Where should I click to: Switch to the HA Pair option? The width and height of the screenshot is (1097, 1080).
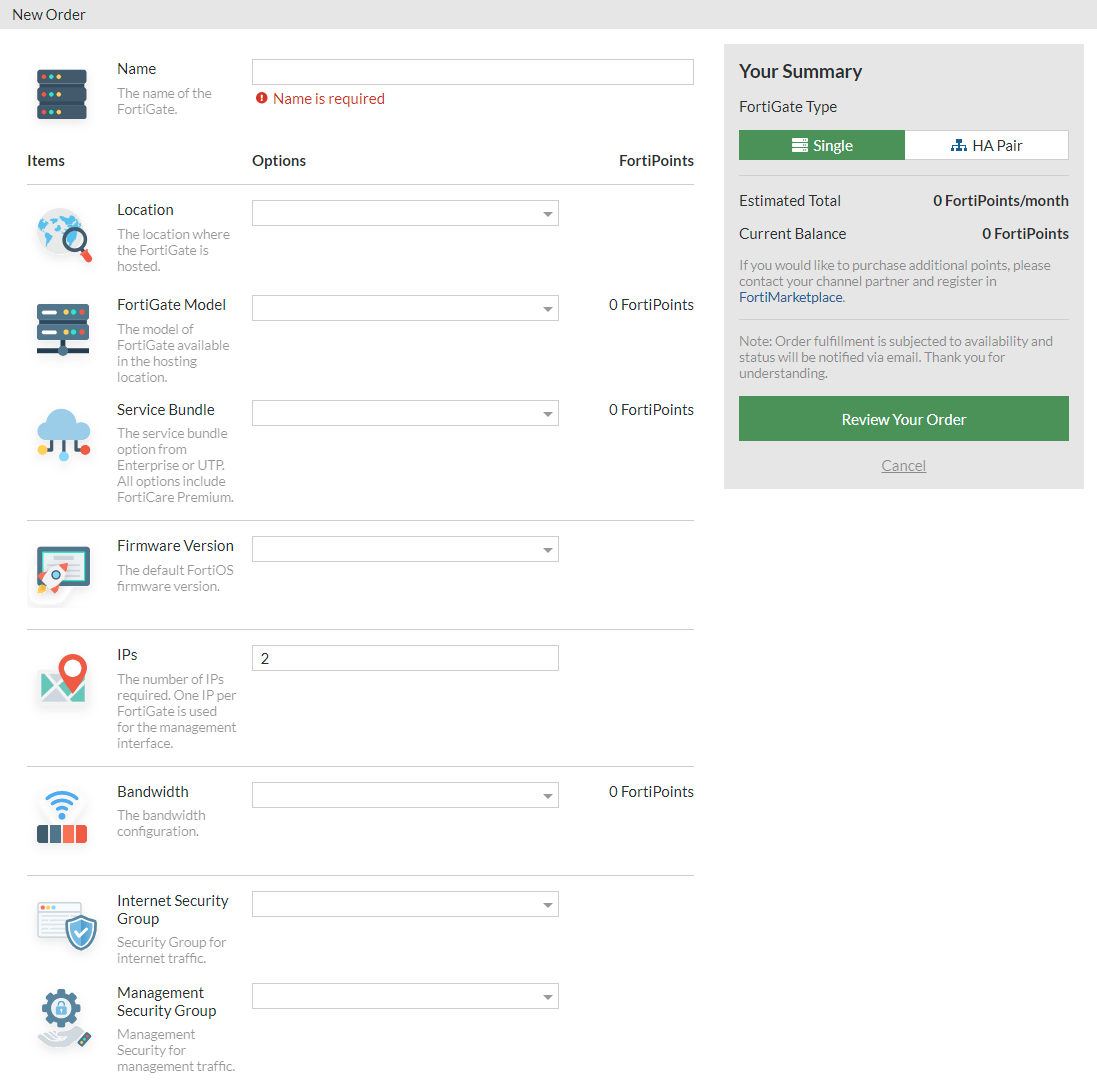[986, 144]
